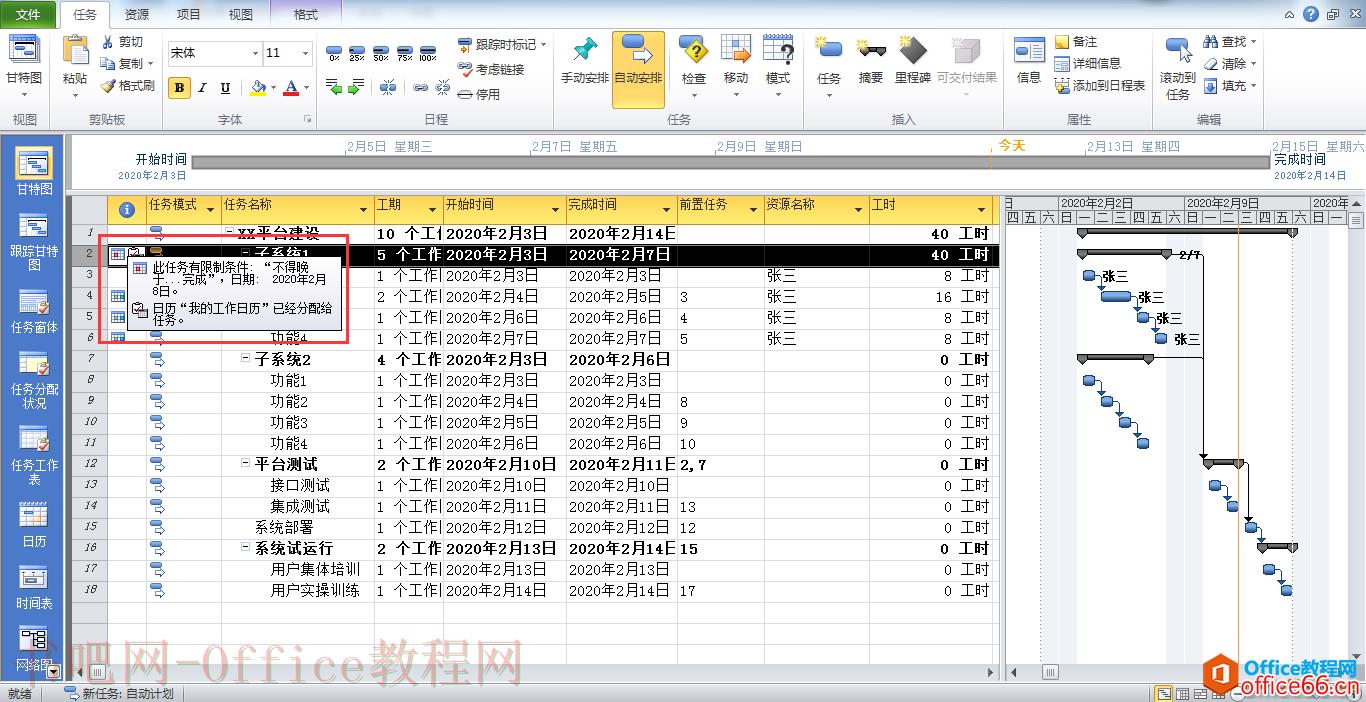The image size is (1366, 702).
Task: Open Task Form (任务窗体) in sidebar
Action: click(34, 311)
